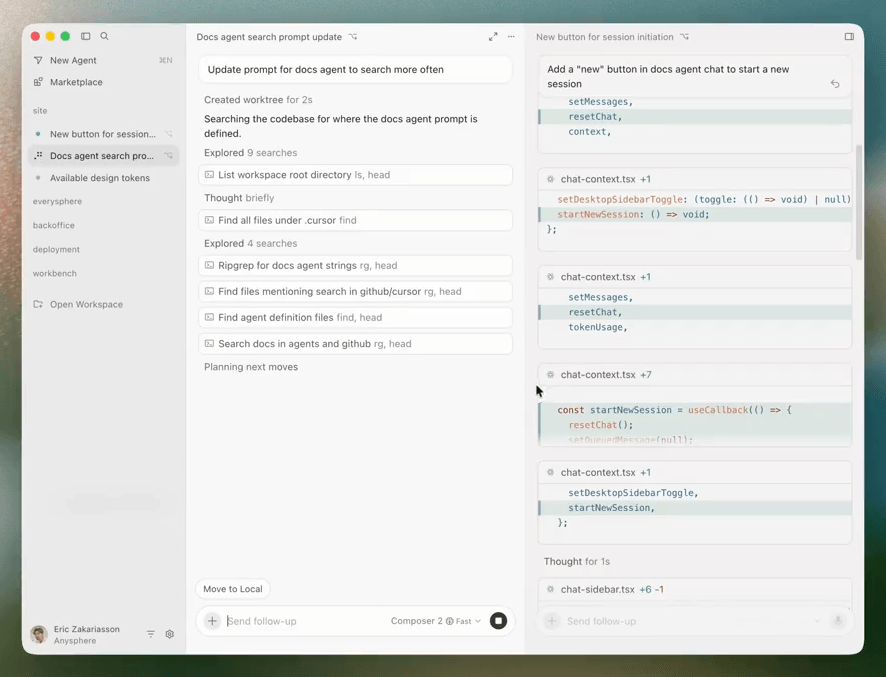
Task: Open settings gear at the sidebar bottom
Action: 170,634
